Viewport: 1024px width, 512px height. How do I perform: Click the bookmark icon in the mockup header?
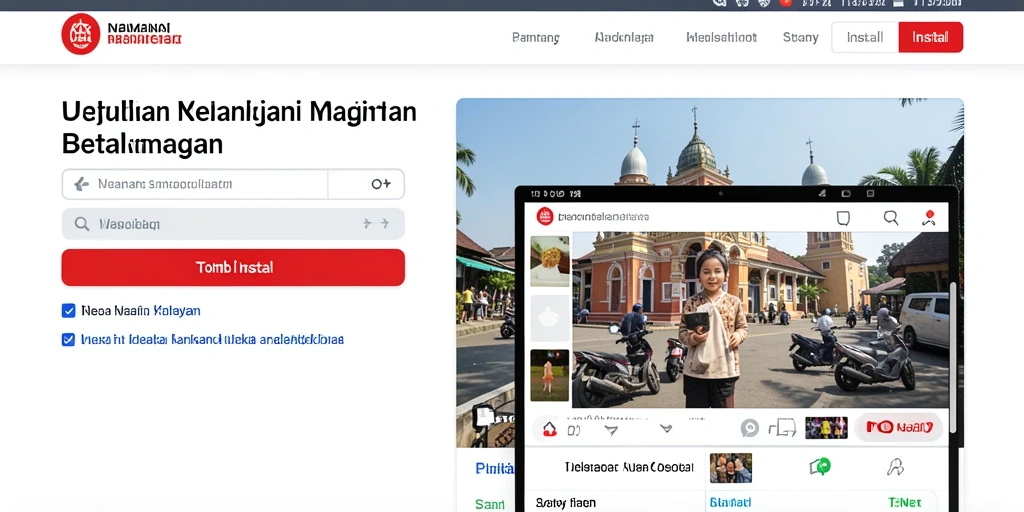843,218
